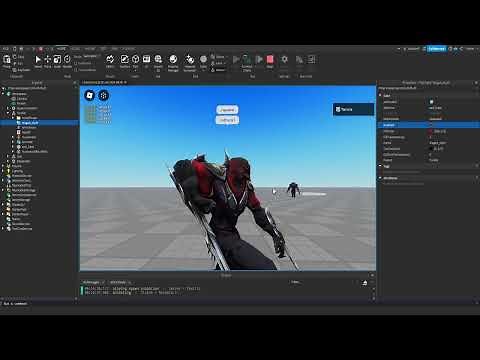Click the distant character in the 3D viewport
This screenshot has height=360, width=480.
[293, 190]
